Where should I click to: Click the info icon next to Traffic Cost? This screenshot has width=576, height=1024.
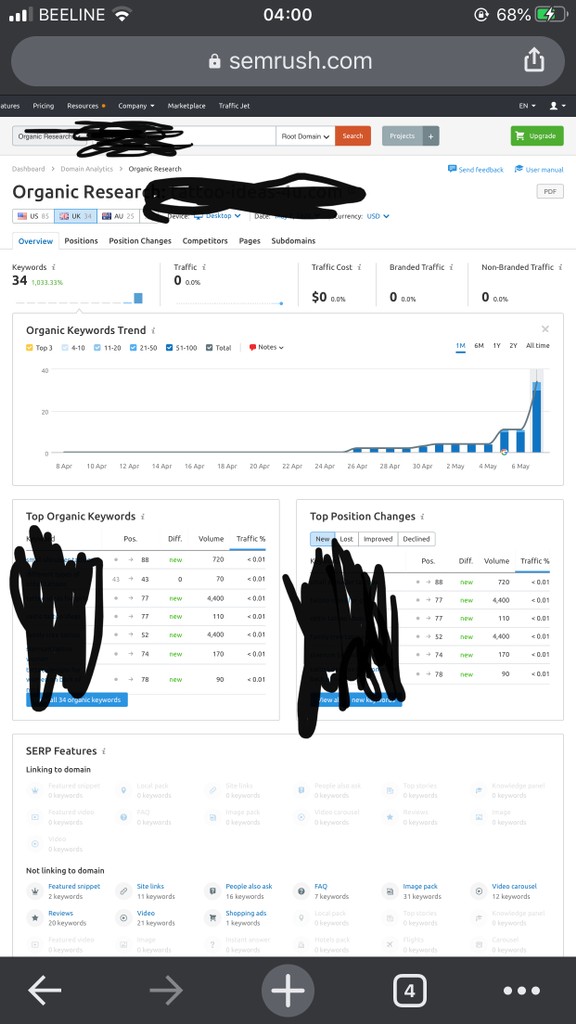click(x=359, y=267)
